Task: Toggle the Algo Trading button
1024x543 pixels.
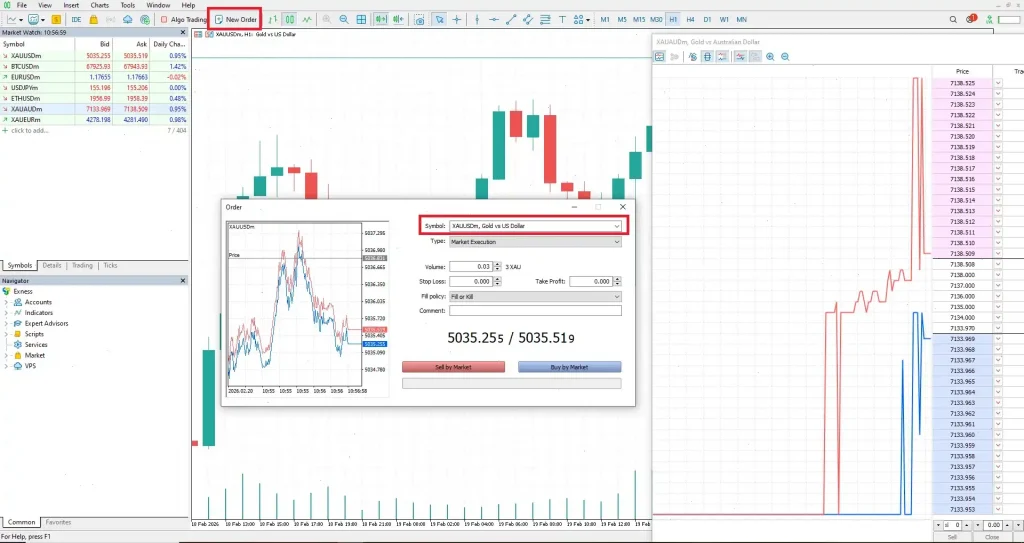Action: 183,20
